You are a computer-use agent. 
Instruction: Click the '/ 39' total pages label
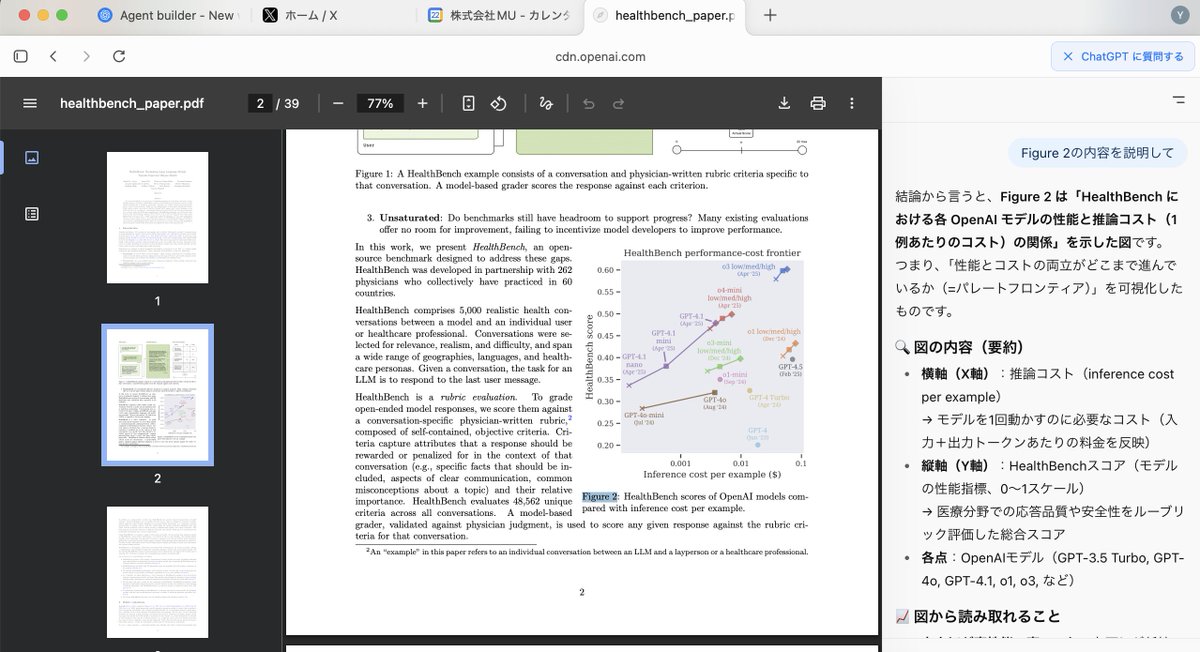pos(288,103)
